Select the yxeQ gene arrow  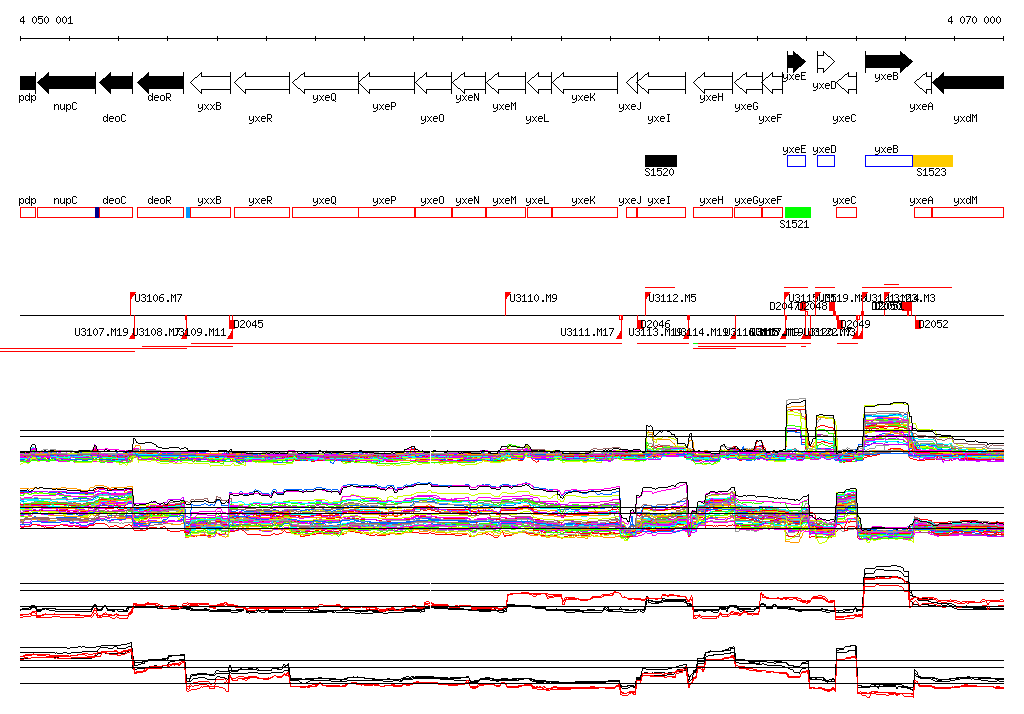tap(325, 83)
